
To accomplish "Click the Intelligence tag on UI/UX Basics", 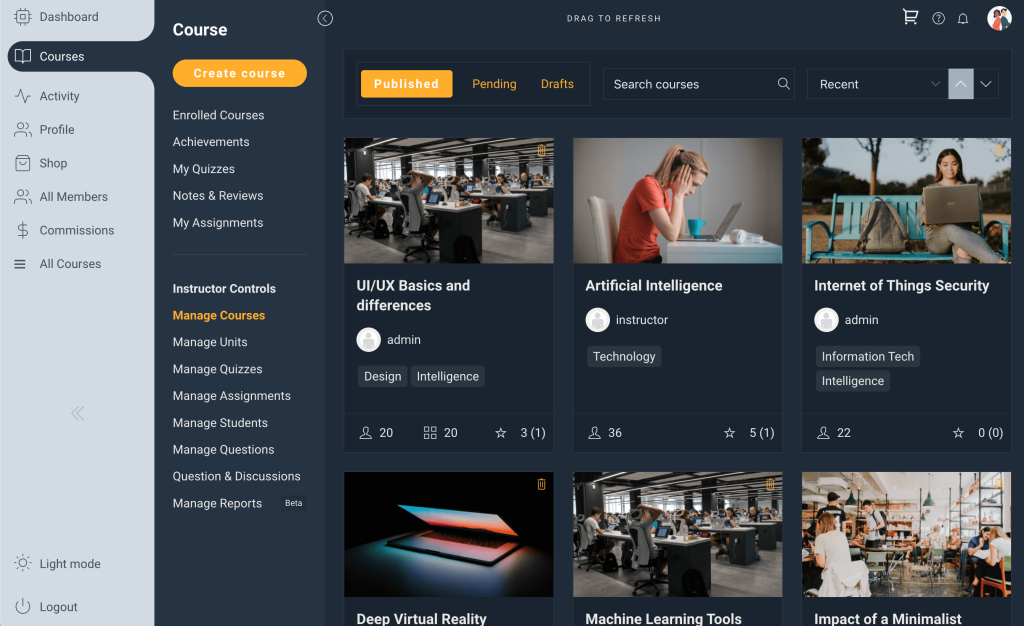I will coord(447,376).
